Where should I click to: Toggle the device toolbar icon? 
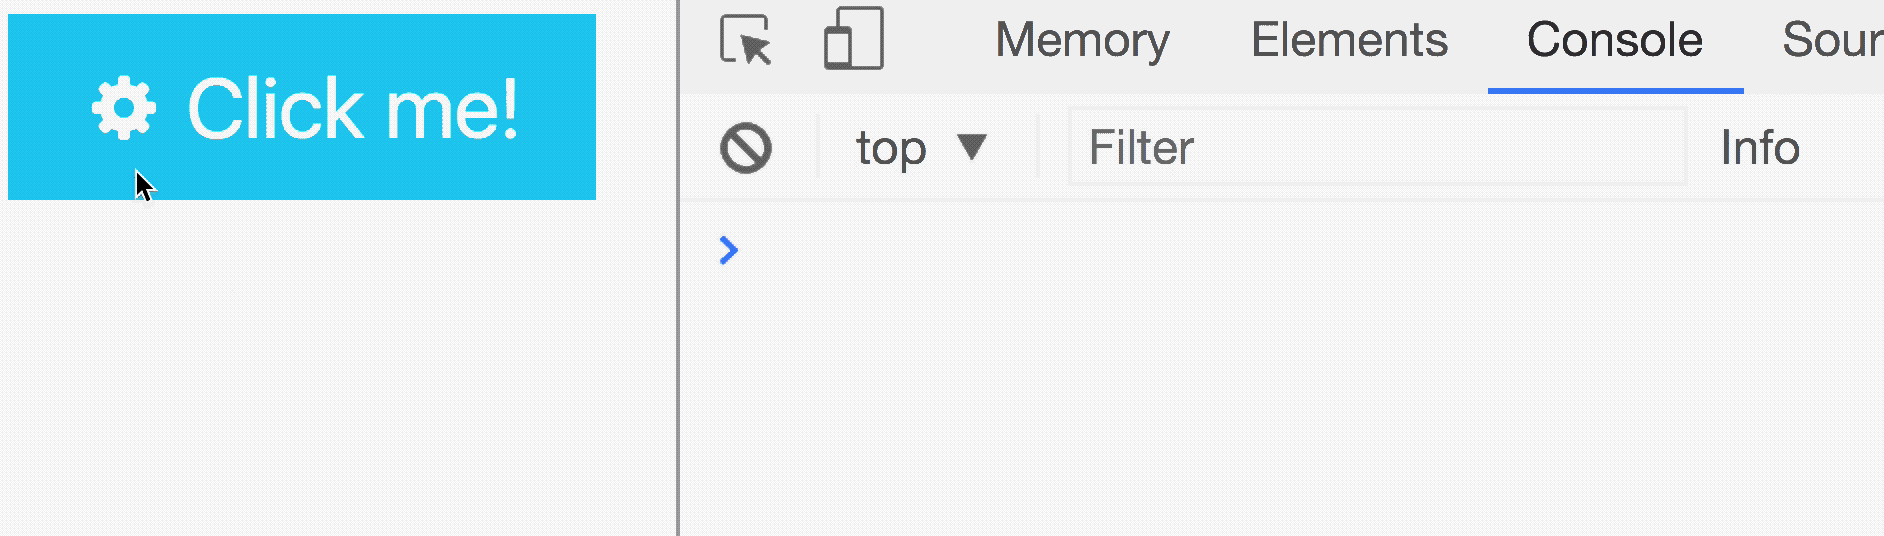[x=853, y=40]
